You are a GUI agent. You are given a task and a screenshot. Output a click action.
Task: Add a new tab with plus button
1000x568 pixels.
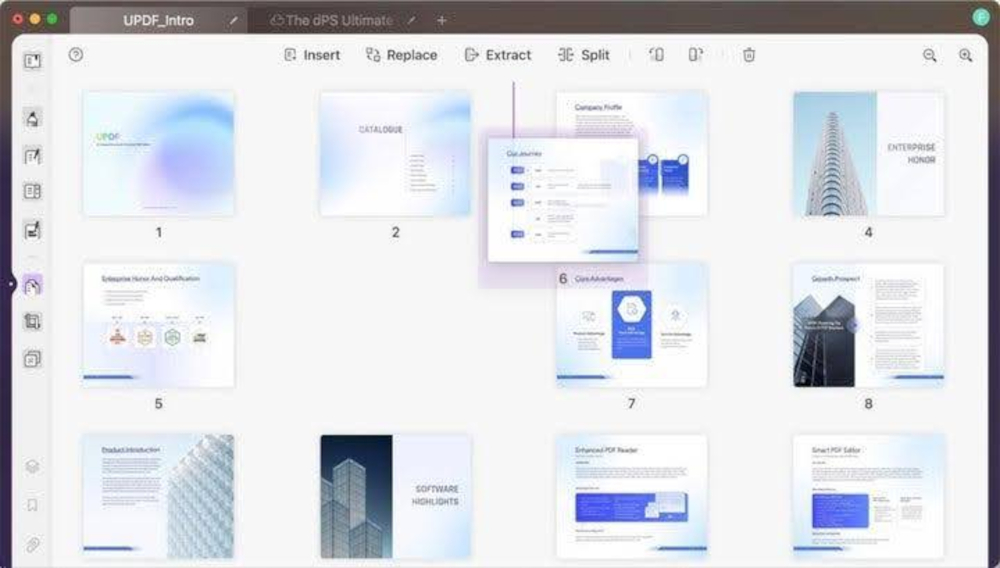pos(442,20)
